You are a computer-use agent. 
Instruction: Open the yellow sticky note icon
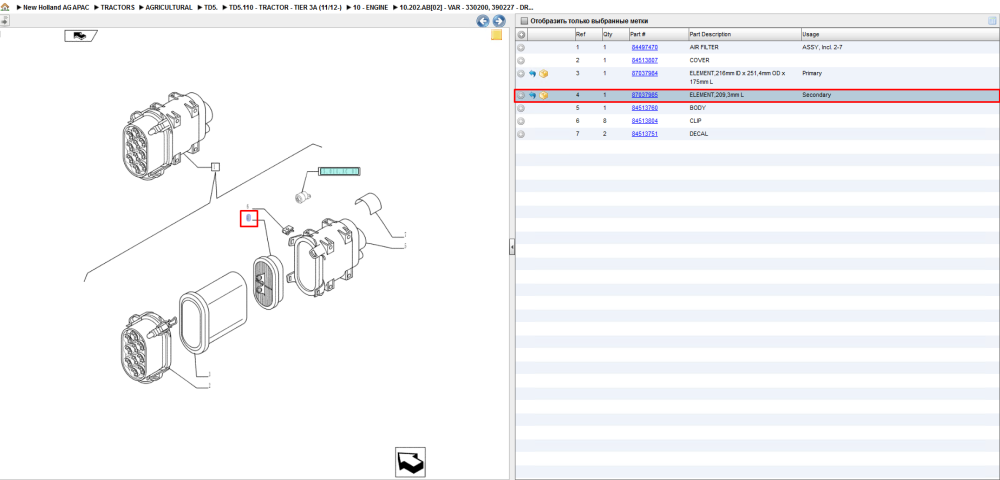click(496, 35)
